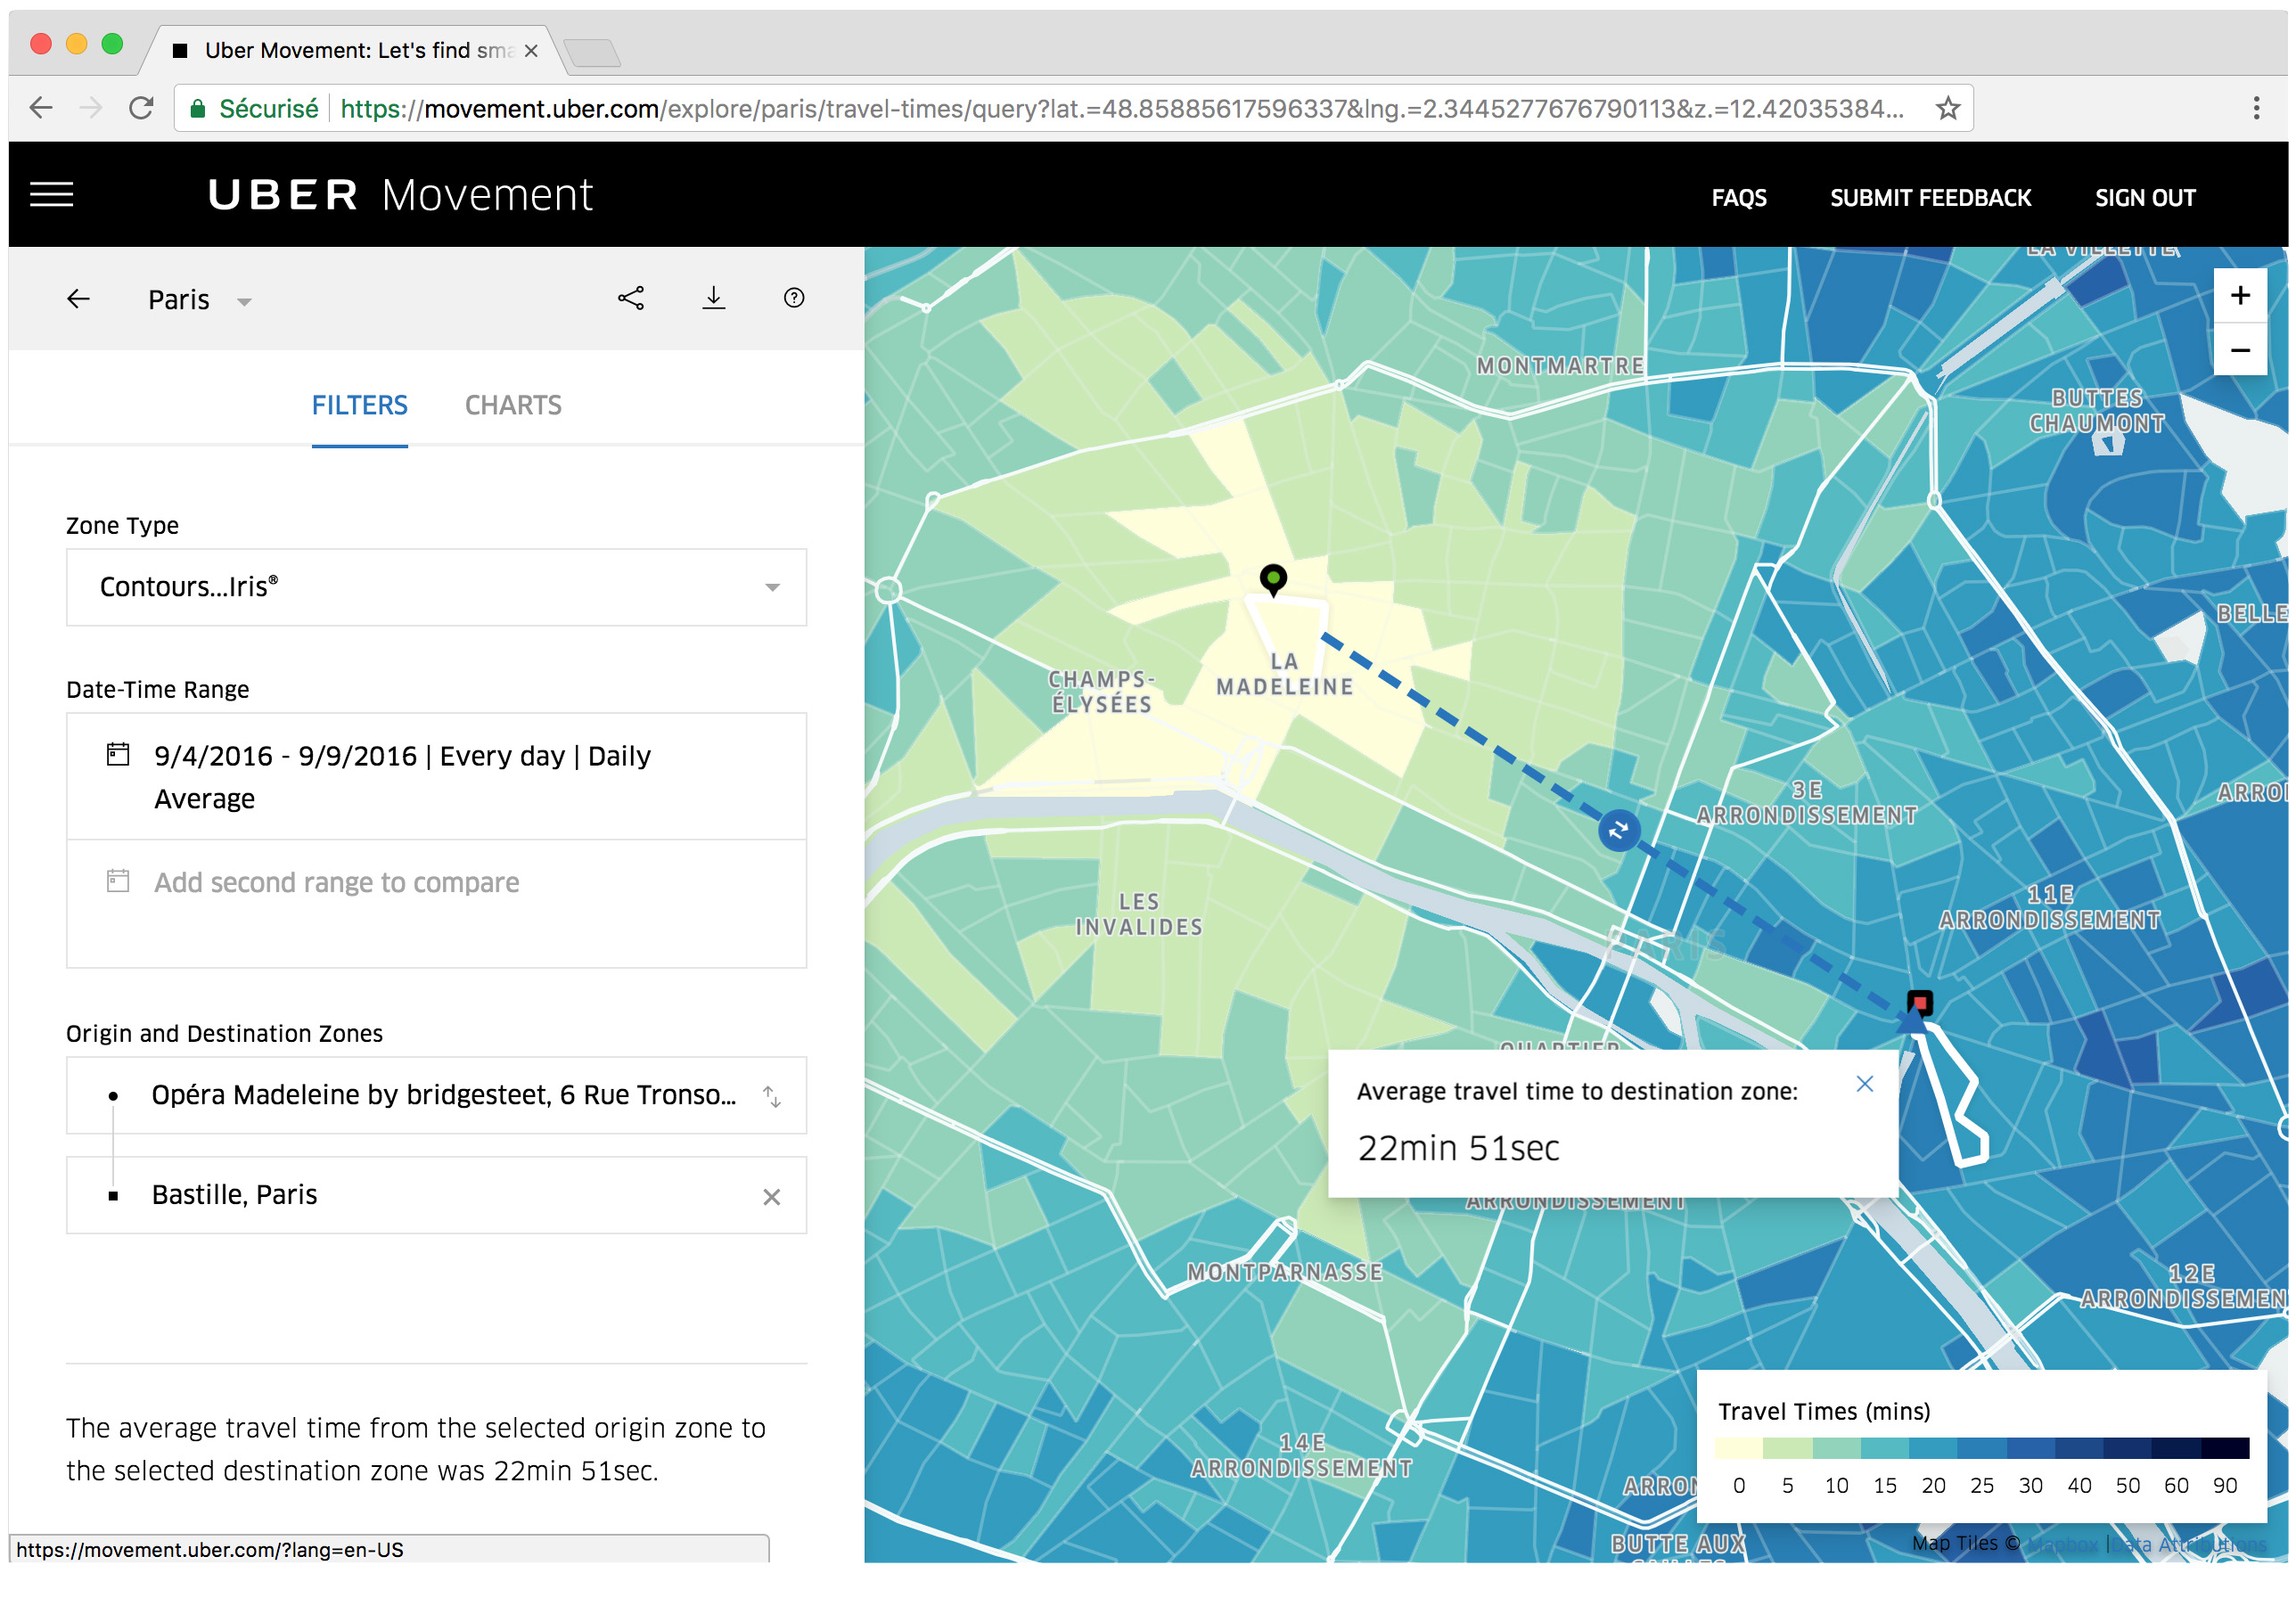
Task: Zoom out the map with the minus button
Action: [2240, 350]
